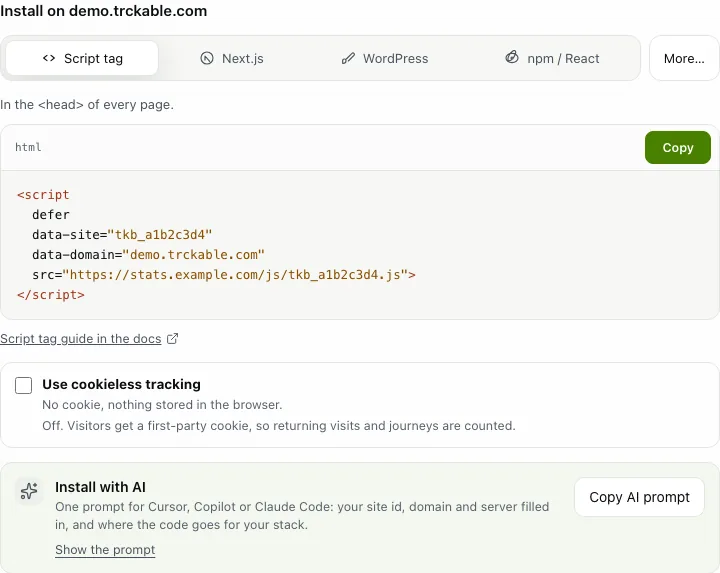Click the closing </script> tag text
Screen dimensions: 720x573
pyautogui.click(x=51, y=295)
